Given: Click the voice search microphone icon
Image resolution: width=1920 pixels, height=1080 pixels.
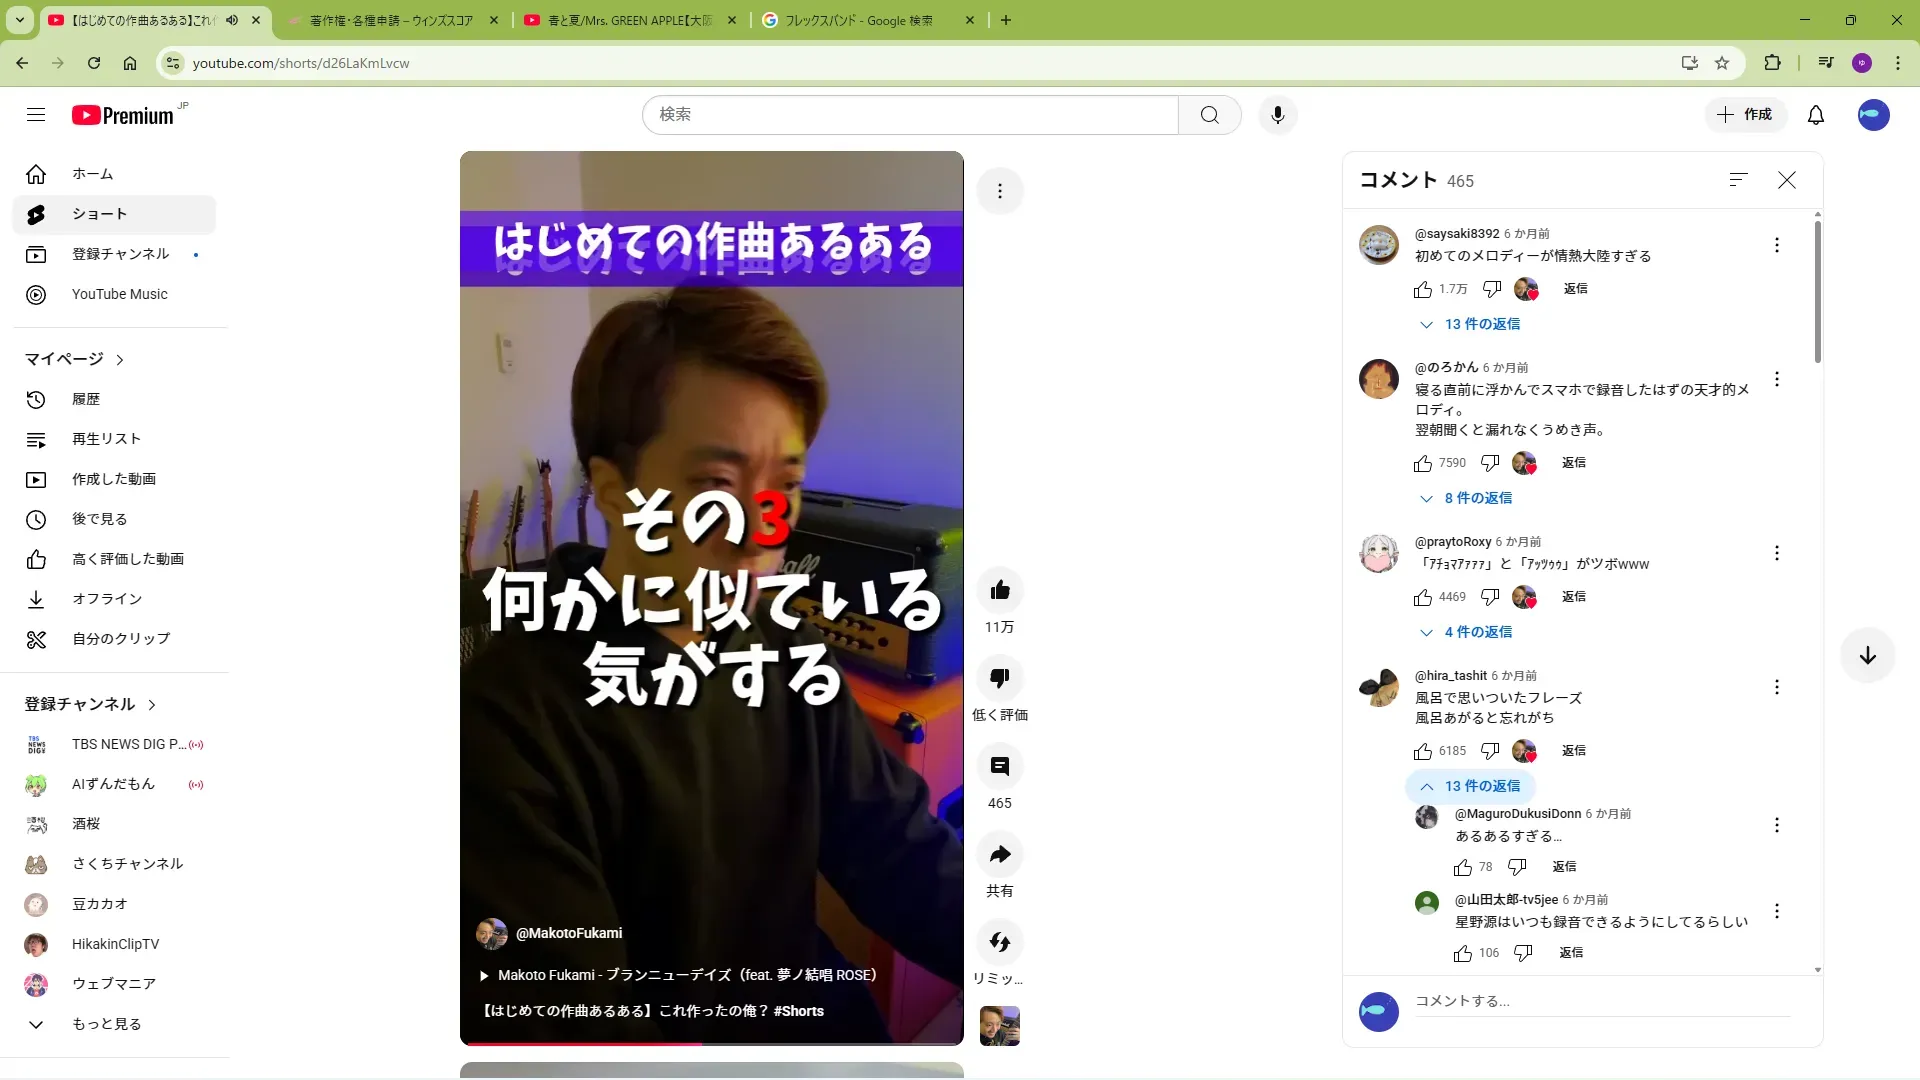Looking at the screenshot, I should coord(1277,115).
